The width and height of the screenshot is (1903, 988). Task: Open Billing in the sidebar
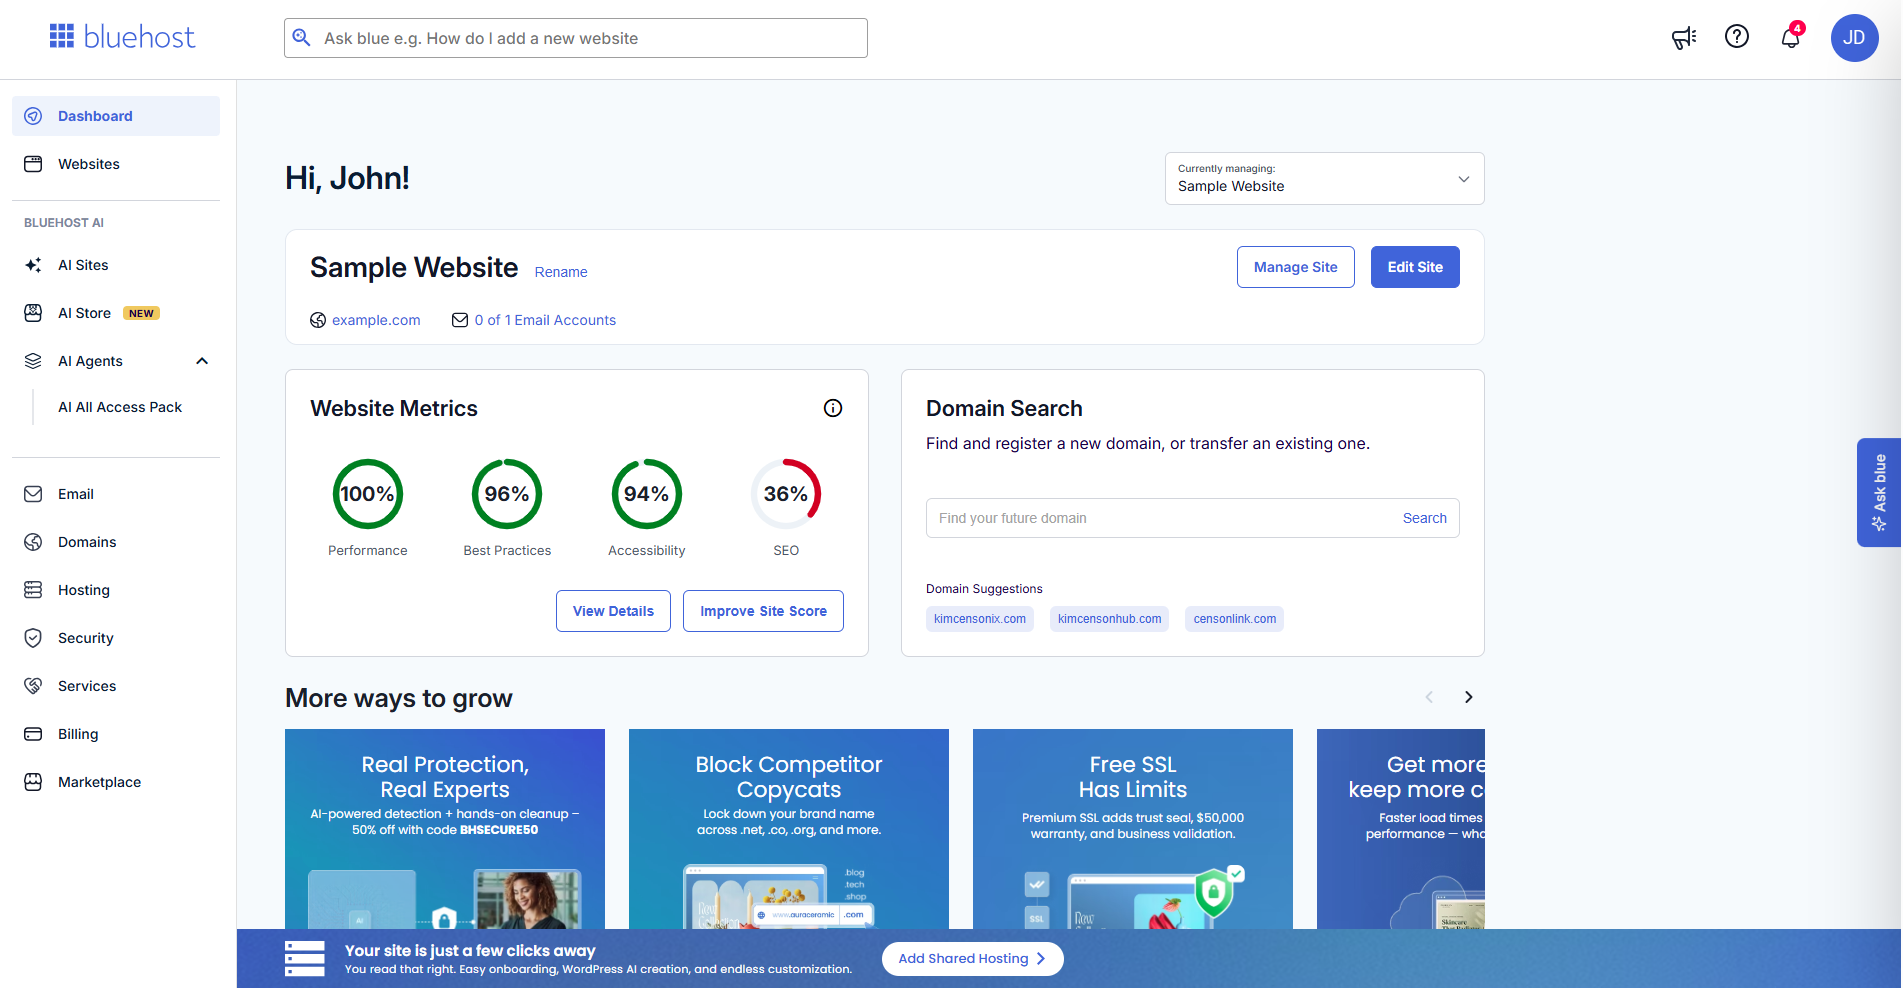[116, 734]
